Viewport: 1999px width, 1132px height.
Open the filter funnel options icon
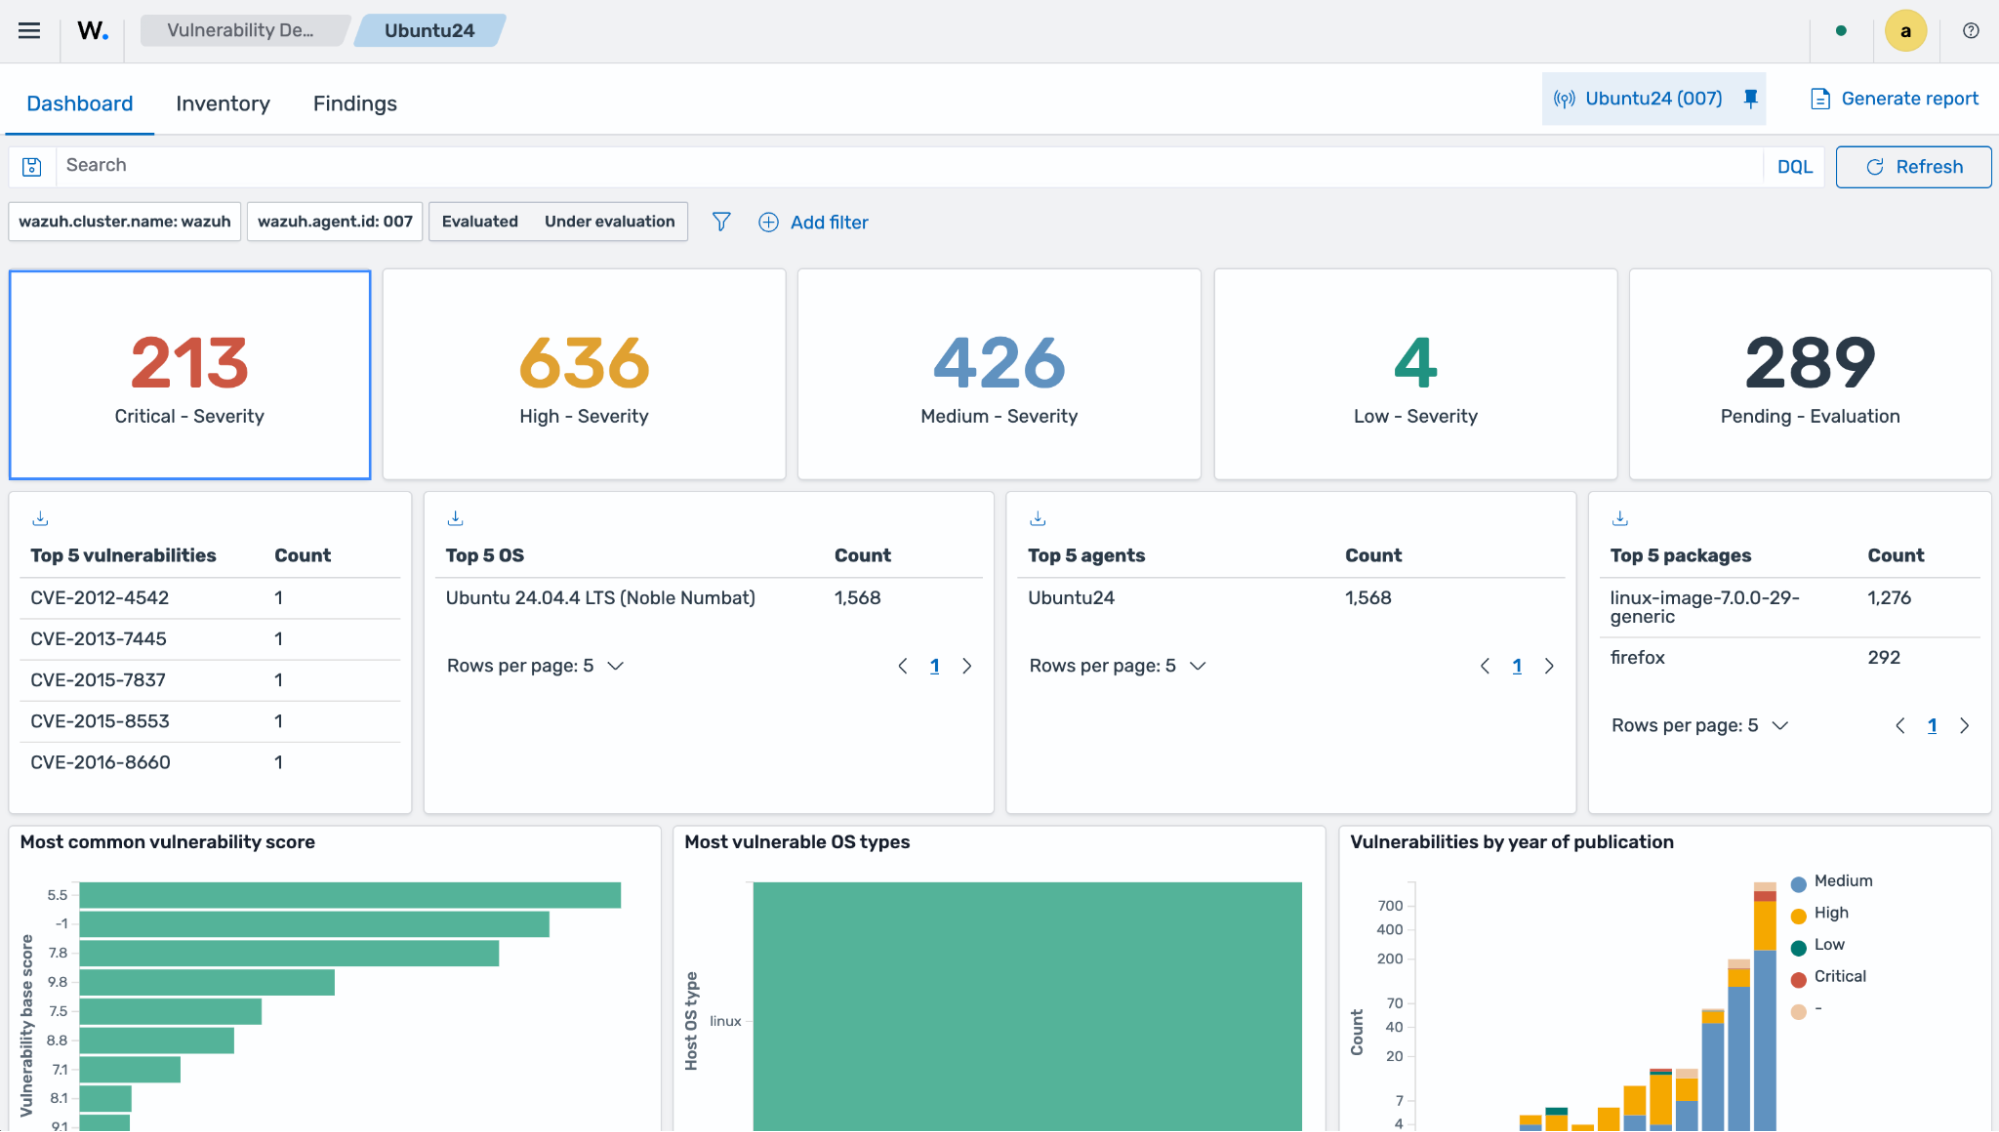point(721,222)
